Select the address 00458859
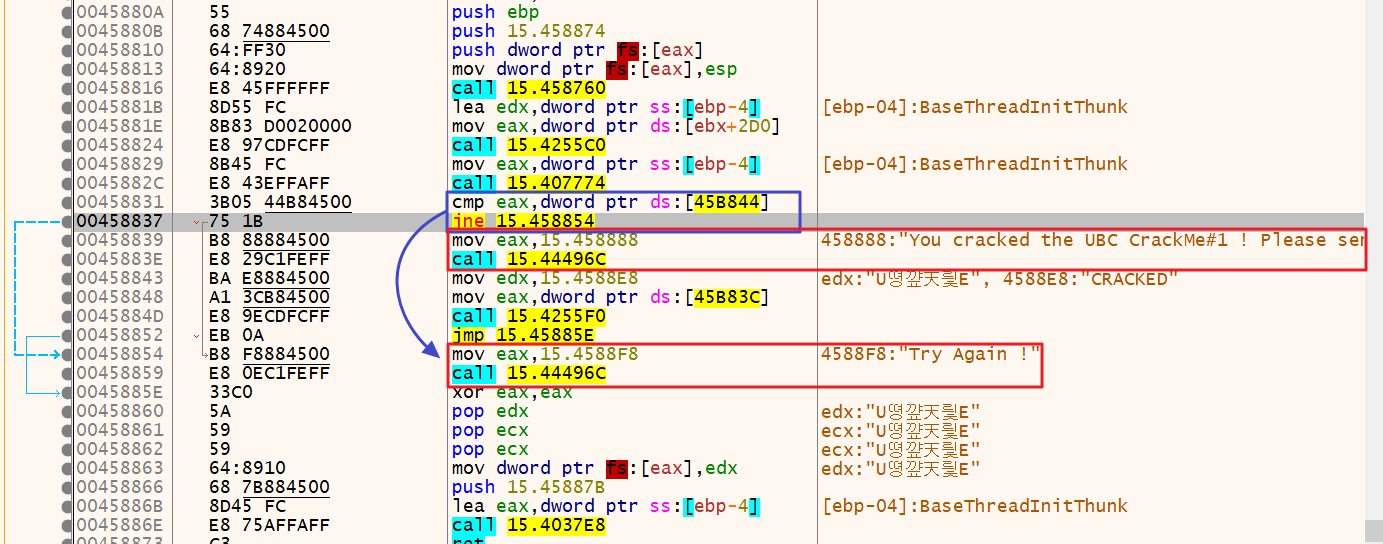The image size is (1383, 544). point(120,373)
